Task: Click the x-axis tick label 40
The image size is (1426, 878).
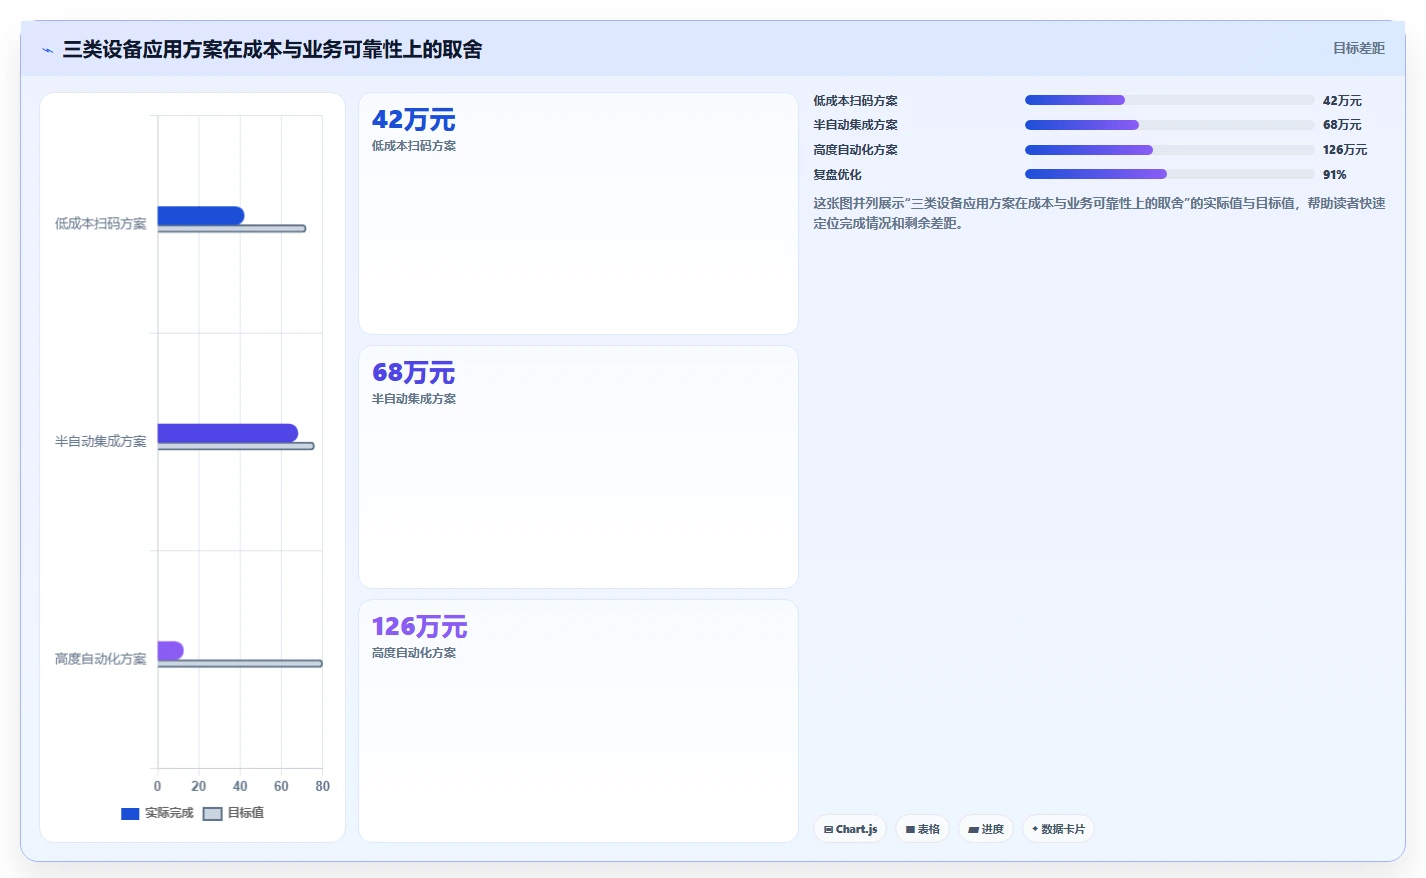Action: coord(240,787)
